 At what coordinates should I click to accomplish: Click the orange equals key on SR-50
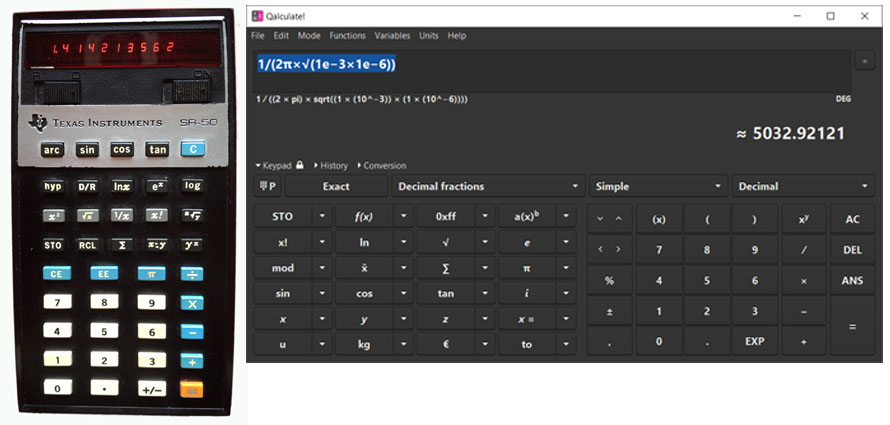coord(191,389)
